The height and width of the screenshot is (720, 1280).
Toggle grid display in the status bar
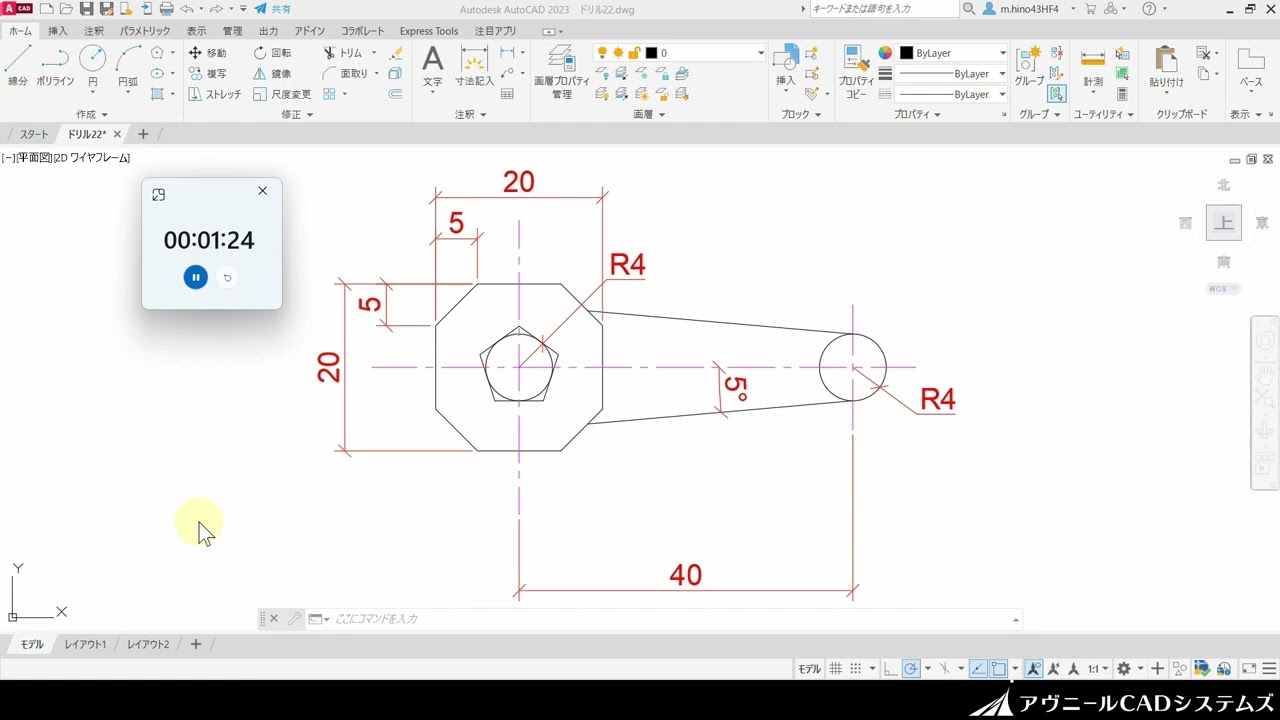pos(835,667)
